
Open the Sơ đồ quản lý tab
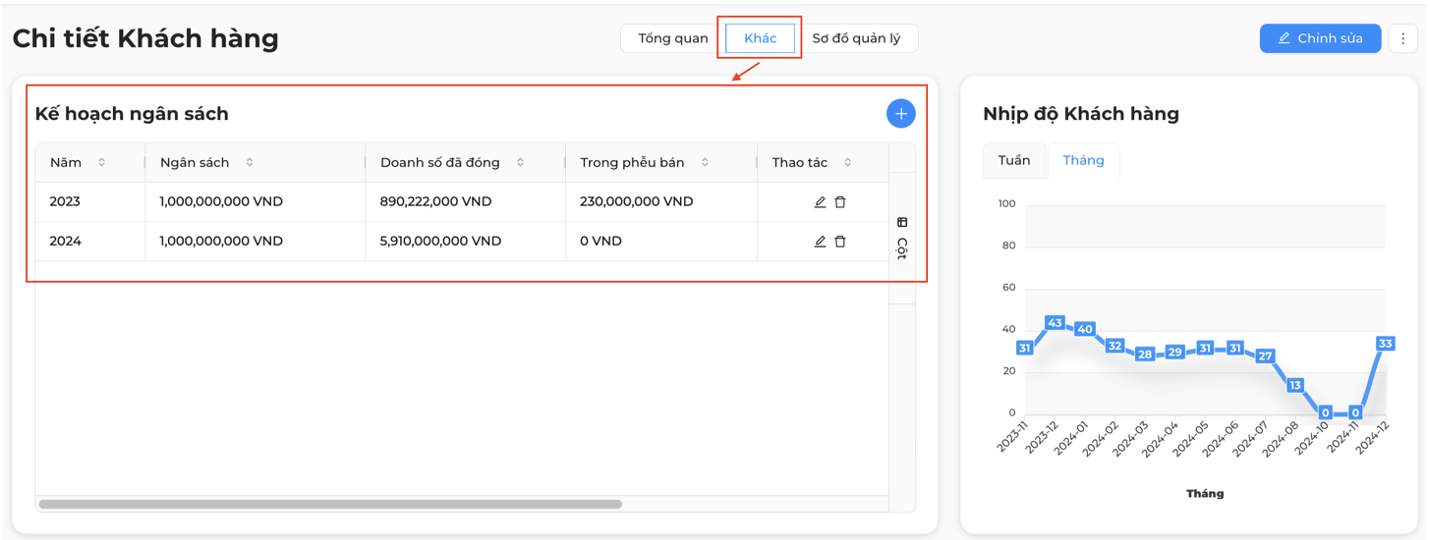(x=856, y=38)
